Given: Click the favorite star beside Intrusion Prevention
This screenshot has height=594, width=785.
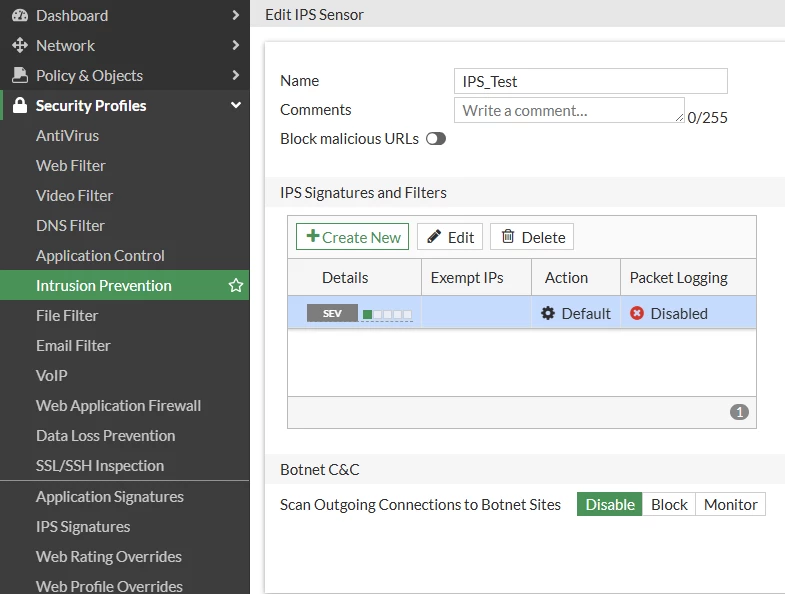Looking at the screenshot, I should pos(235,285).
